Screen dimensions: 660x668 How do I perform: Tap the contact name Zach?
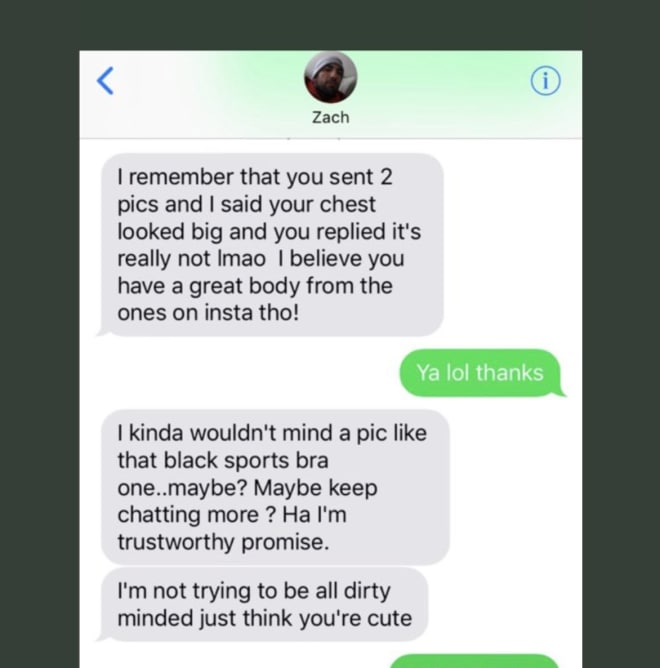pos(331,117)
